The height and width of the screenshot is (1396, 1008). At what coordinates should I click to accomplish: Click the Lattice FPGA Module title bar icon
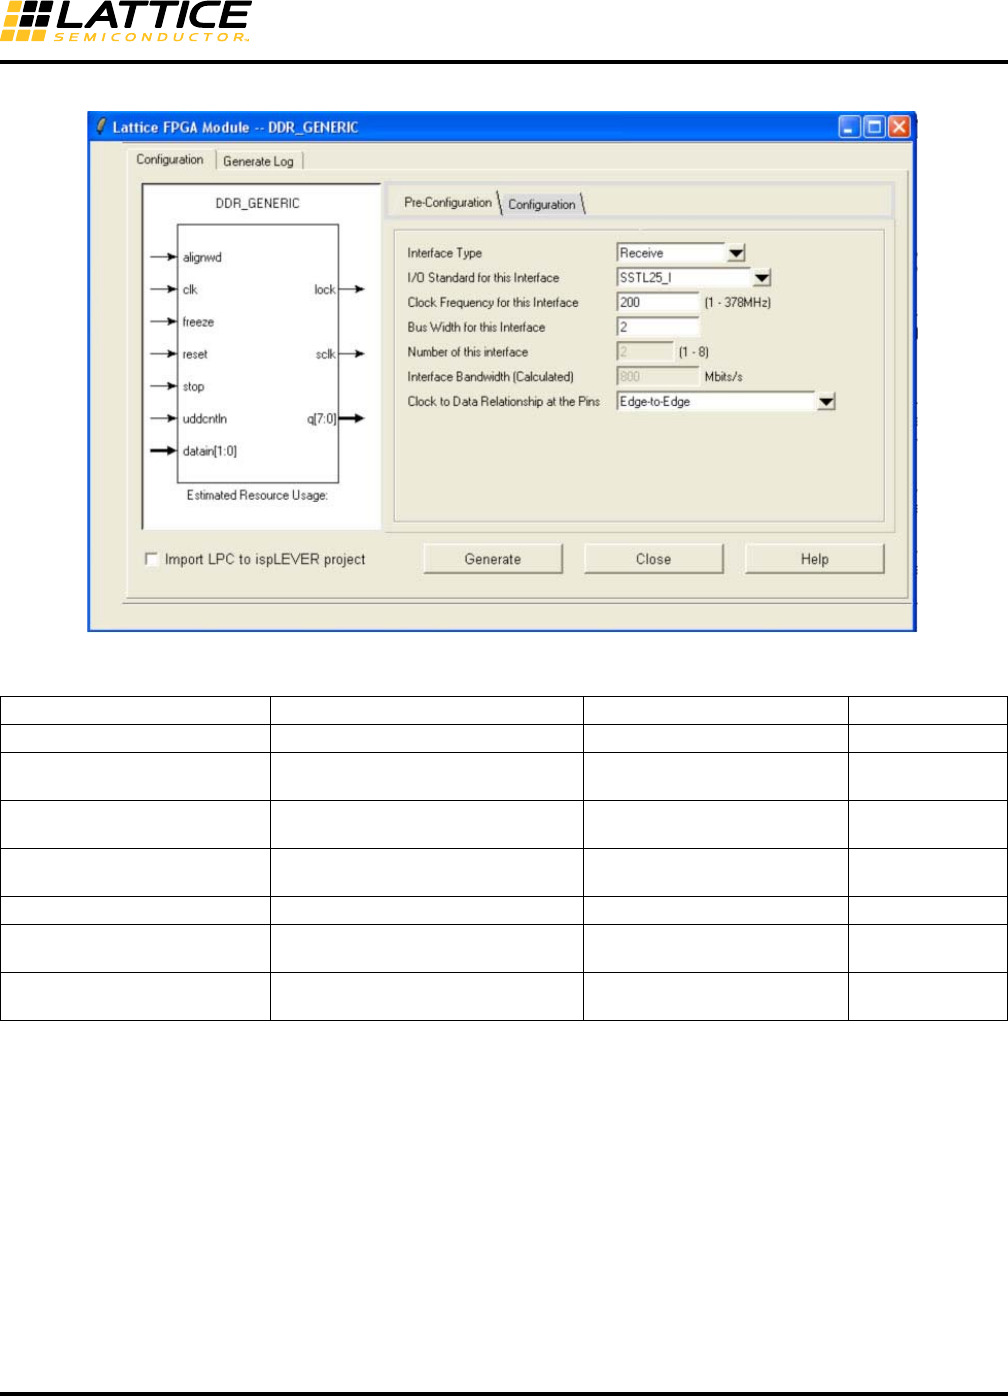click(x=100, y=127)
